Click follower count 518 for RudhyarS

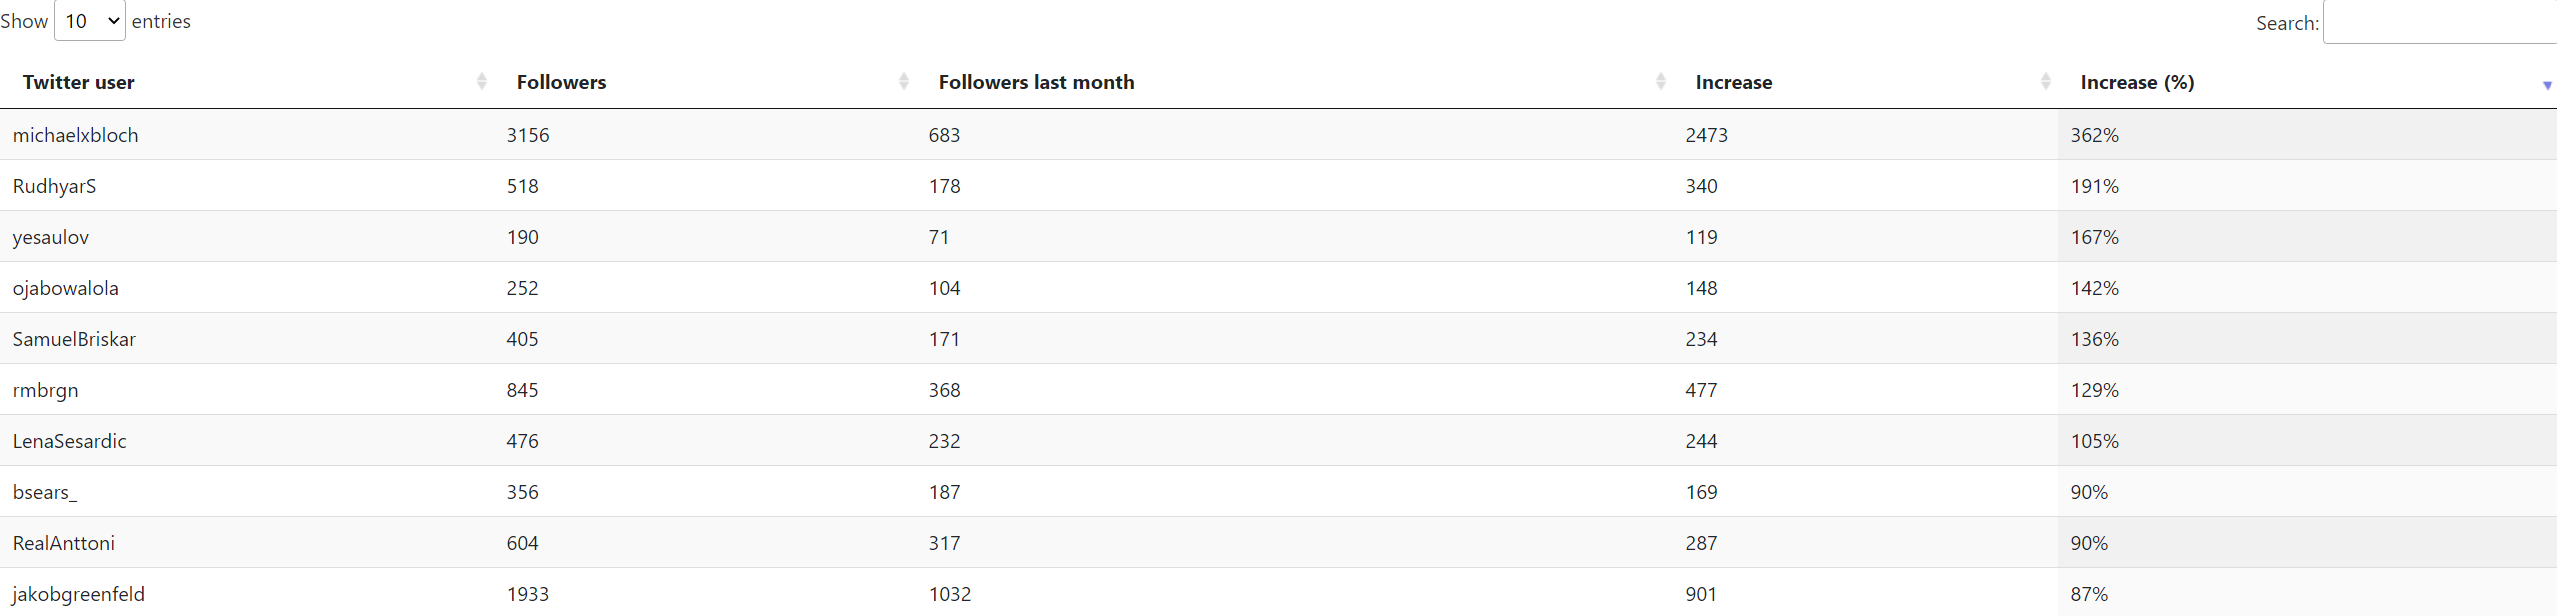point(522,186)
